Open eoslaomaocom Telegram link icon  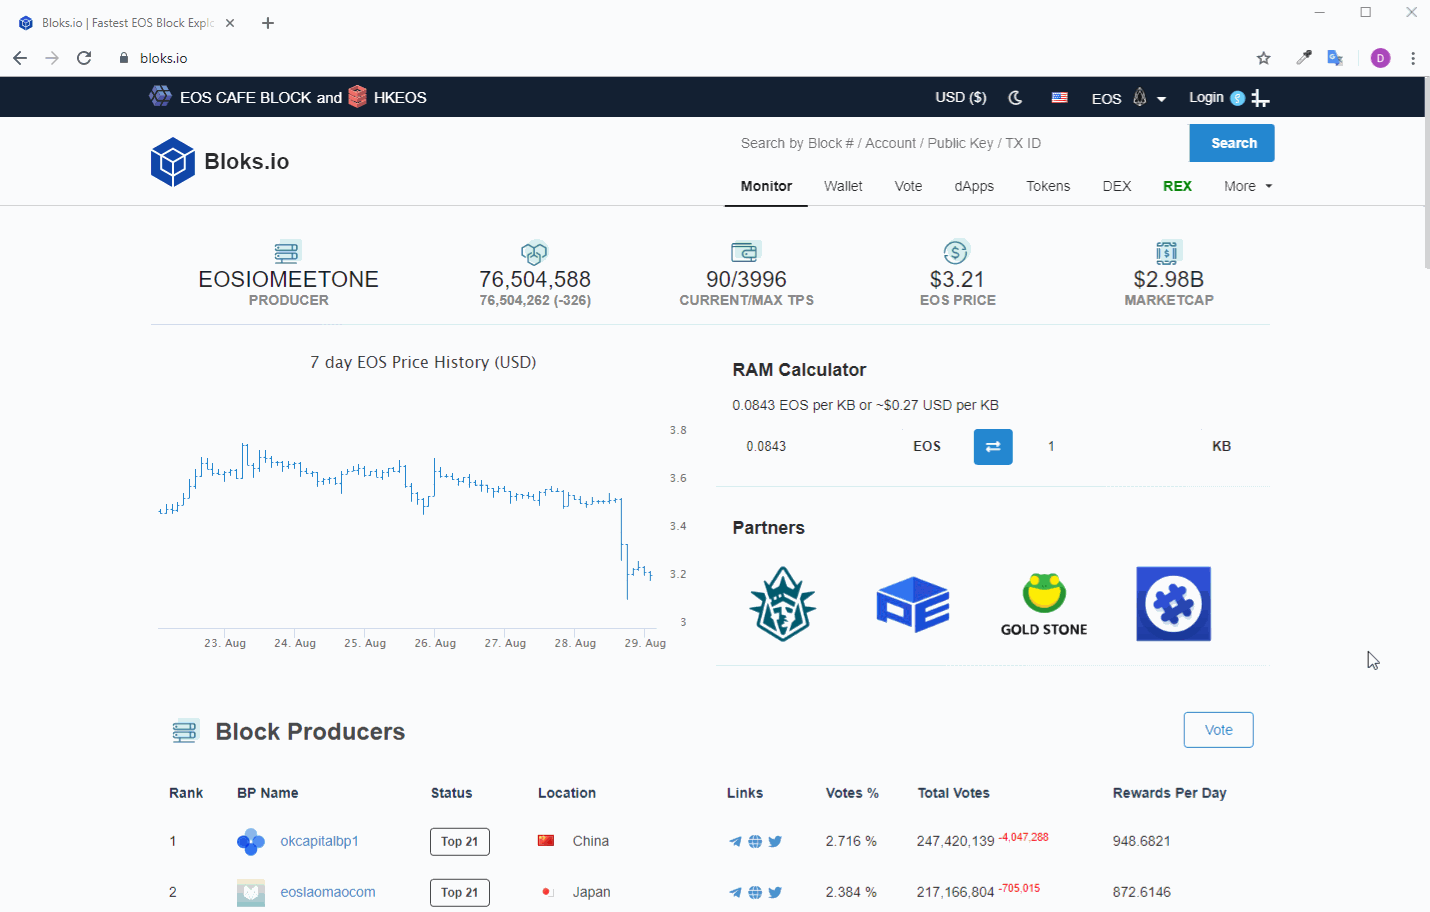point(735,893)
